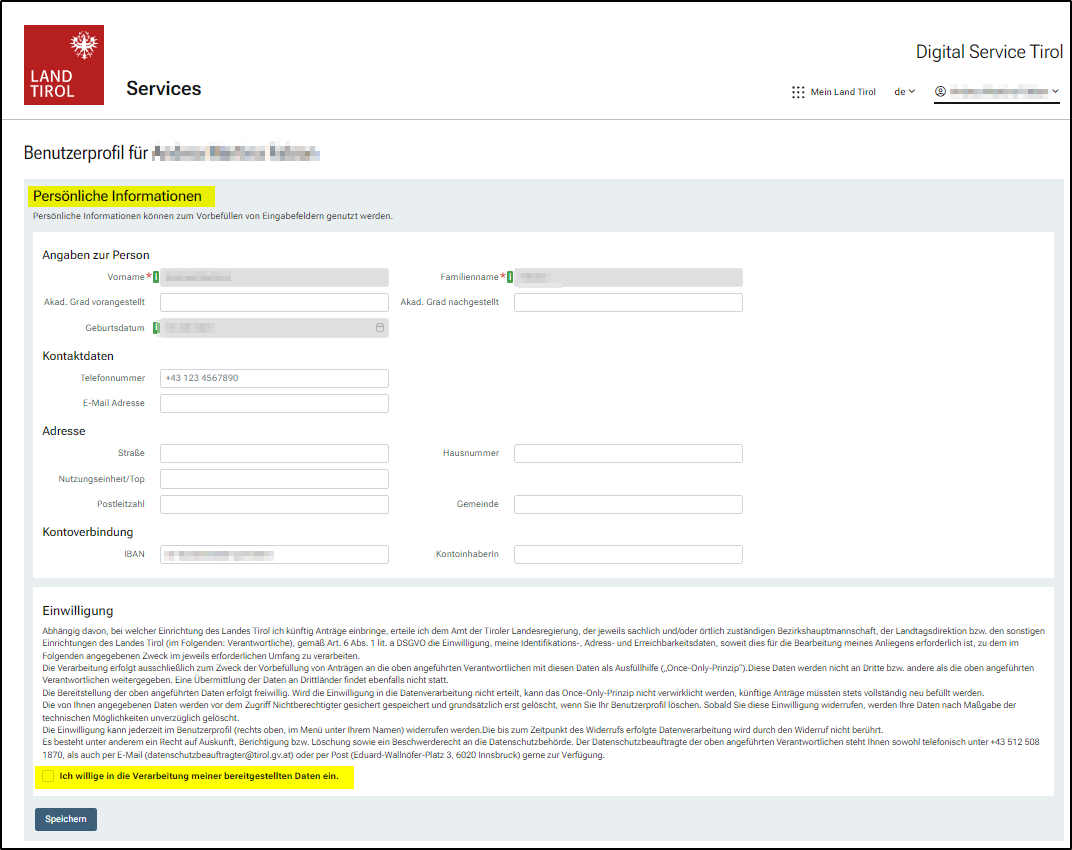
Task: Open the calendar icon in Geburtsdatum field
Action: tap(380, 327)
